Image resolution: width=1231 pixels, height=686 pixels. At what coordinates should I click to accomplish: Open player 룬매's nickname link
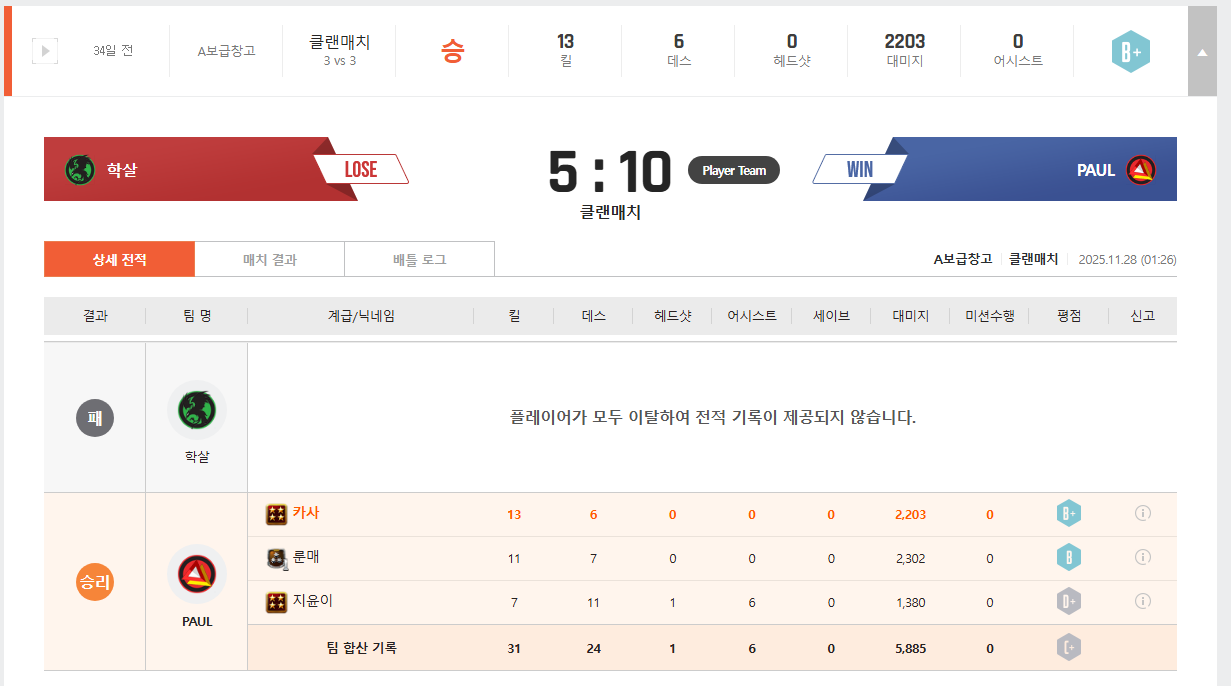click(306, 557)
